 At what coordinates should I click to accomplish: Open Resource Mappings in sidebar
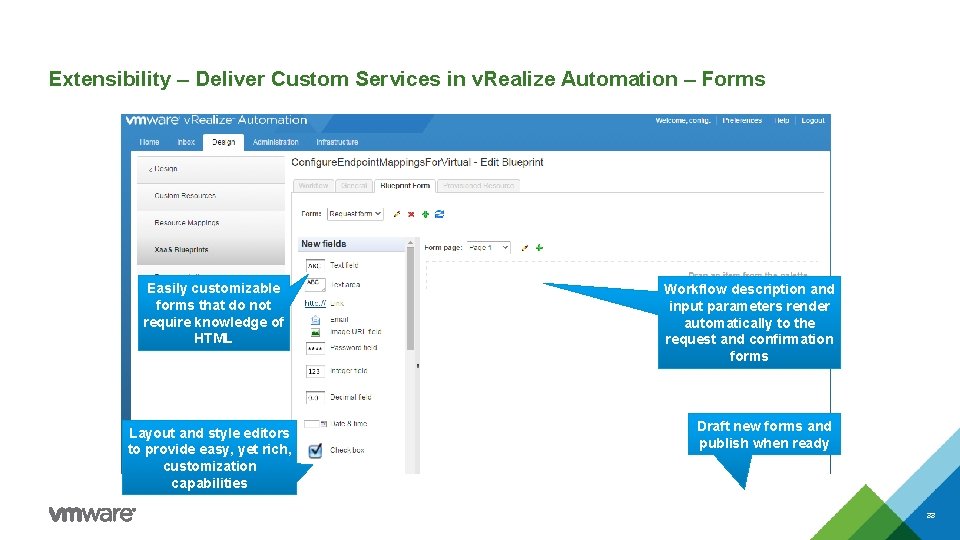pyautogui.click(x=211, y=223)
